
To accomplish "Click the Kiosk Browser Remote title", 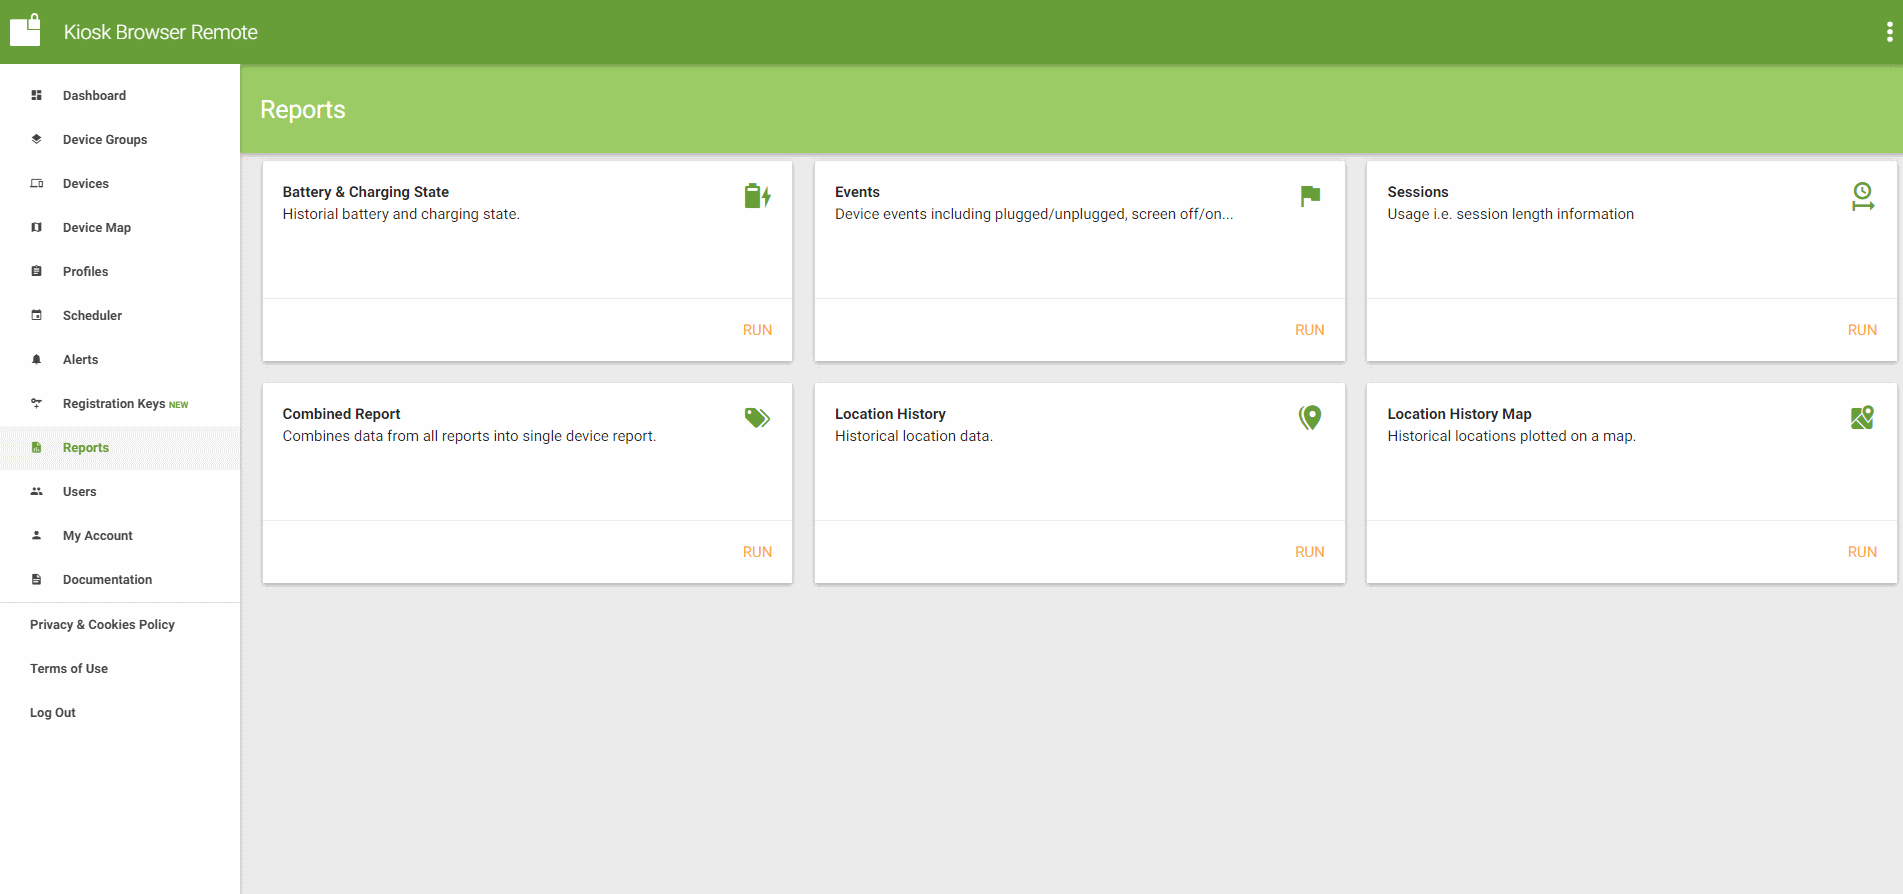I will 161,32.
